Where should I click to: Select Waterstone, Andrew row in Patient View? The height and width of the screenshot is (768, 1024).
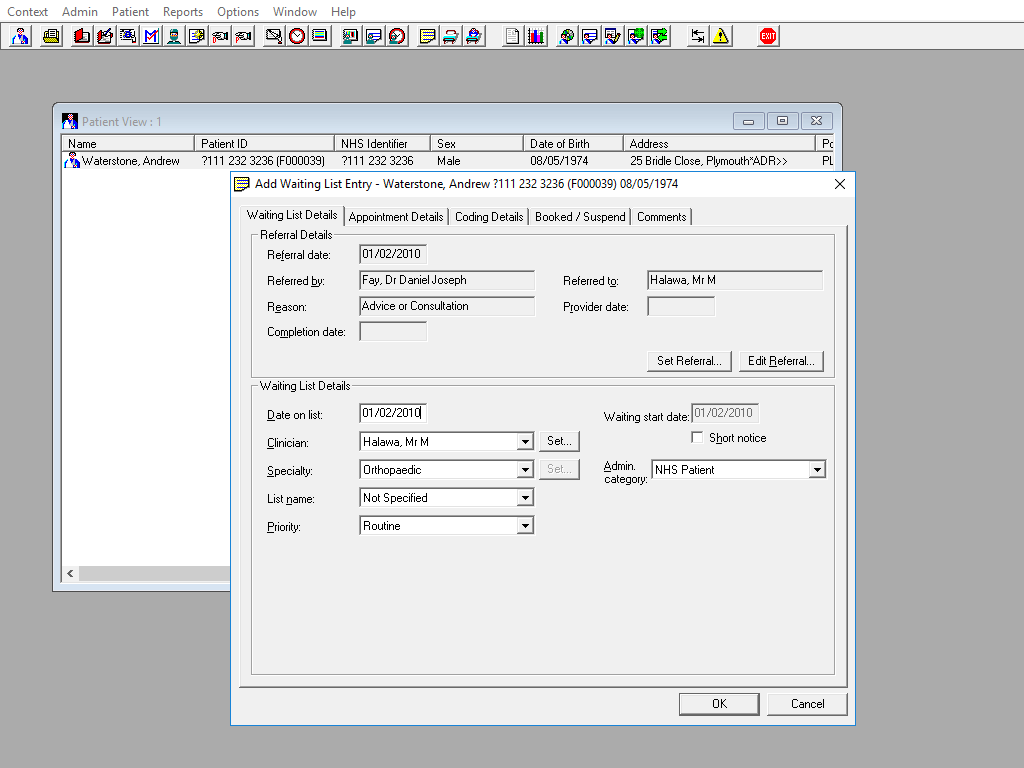click(x=447, y=161)
